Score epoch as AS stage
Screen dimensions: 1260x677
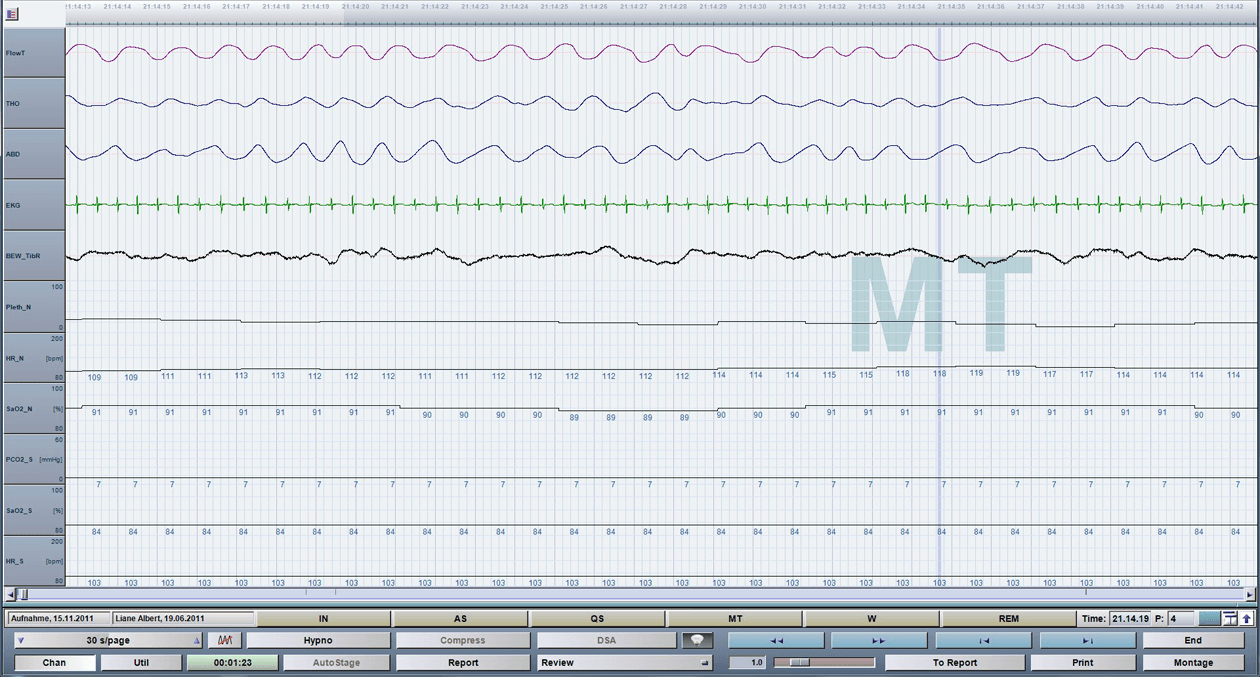(x=460, y=619)
